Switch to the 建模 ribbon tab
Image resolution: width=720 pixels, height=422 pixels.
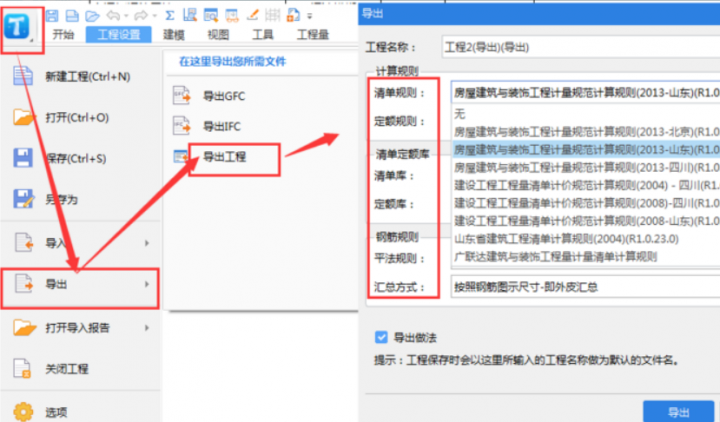174,34
